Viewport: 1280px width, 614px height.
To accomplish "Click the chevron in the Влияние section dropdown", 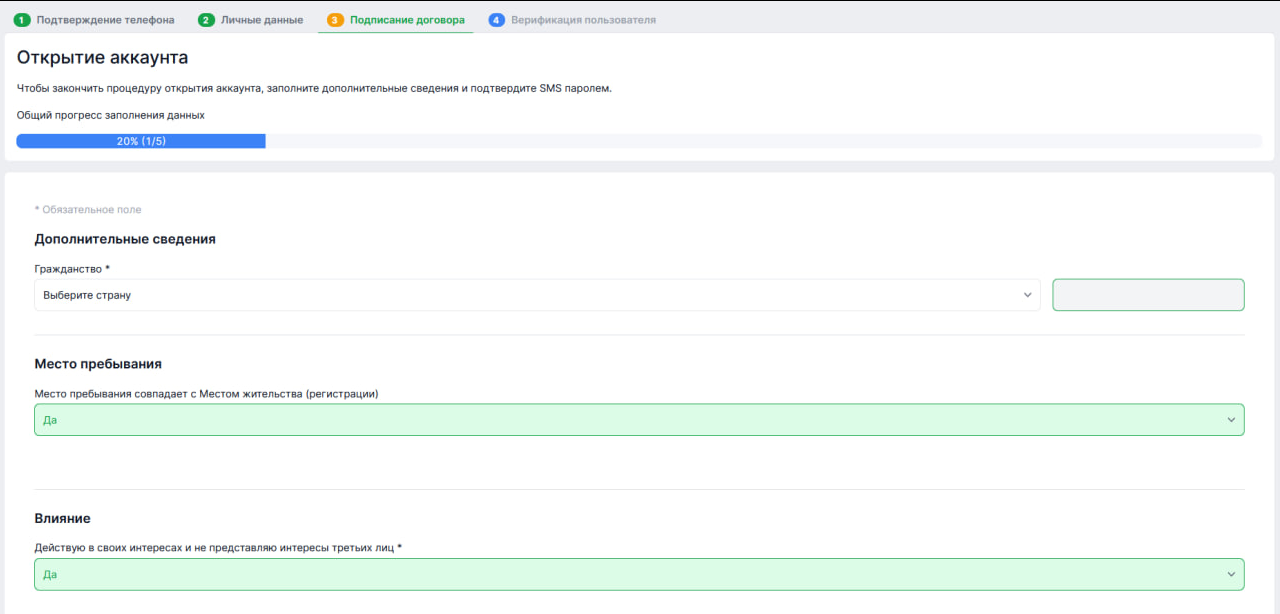I will point(1231,574).
